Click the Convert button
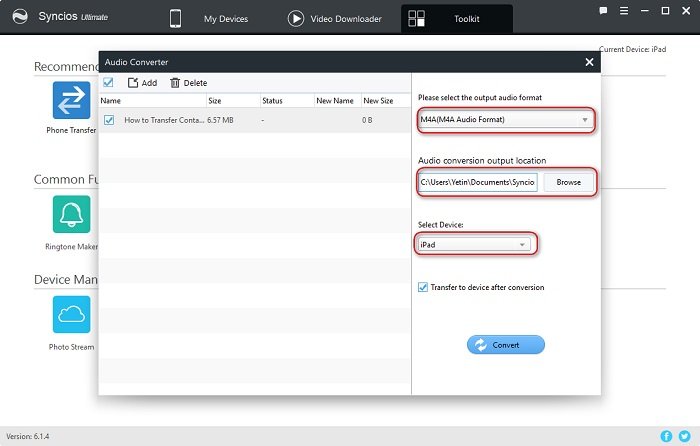 (x=506, y=345)
